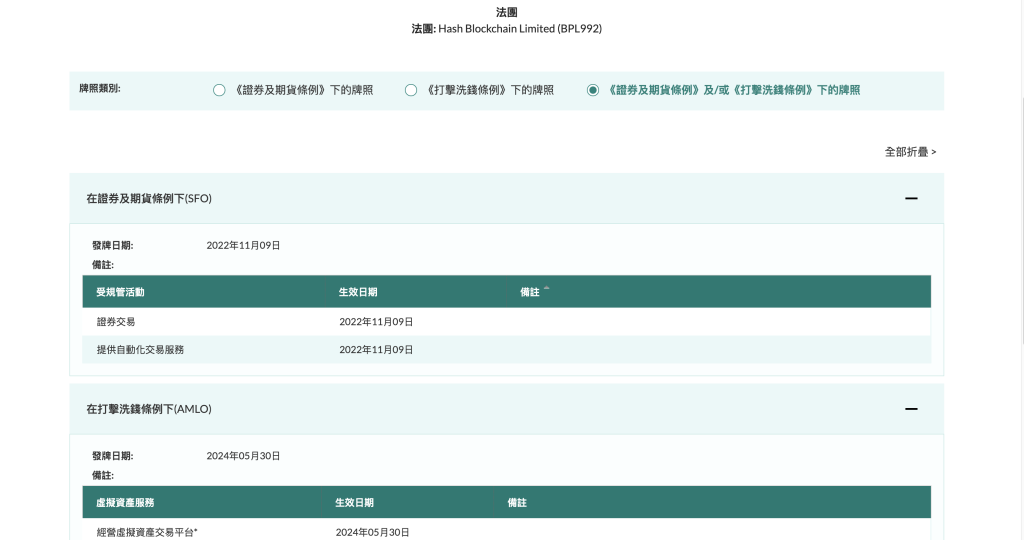Click the 牌照類別 label
1024x540 pixels.
[x=100, y=88]
